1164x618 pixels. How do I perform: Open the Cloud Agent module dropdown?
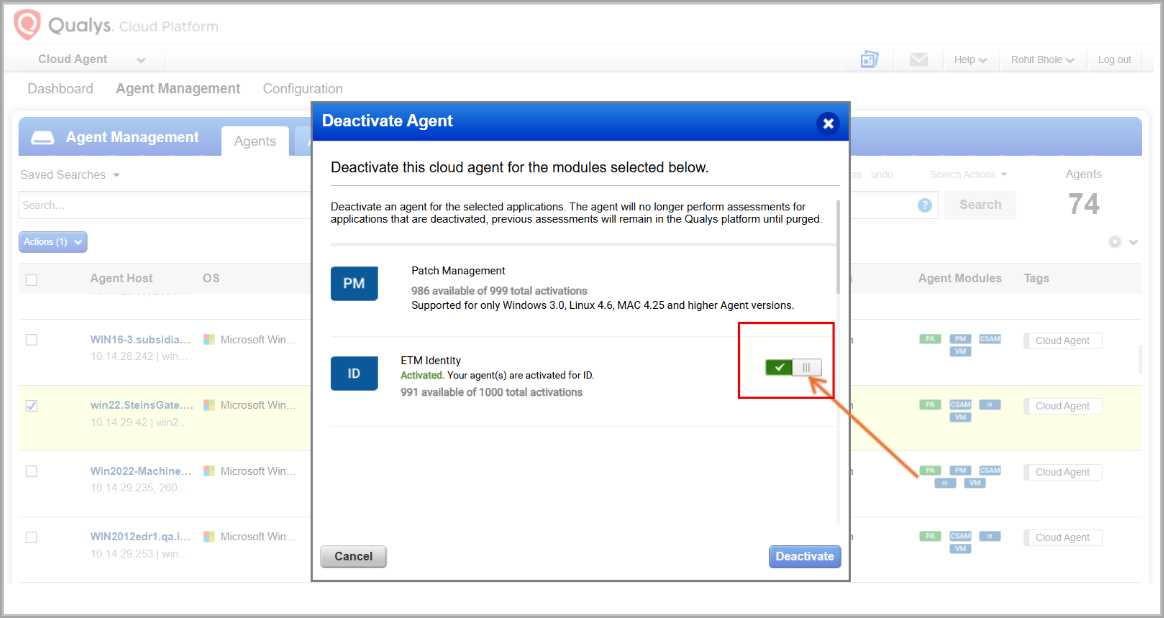[91, 59]
